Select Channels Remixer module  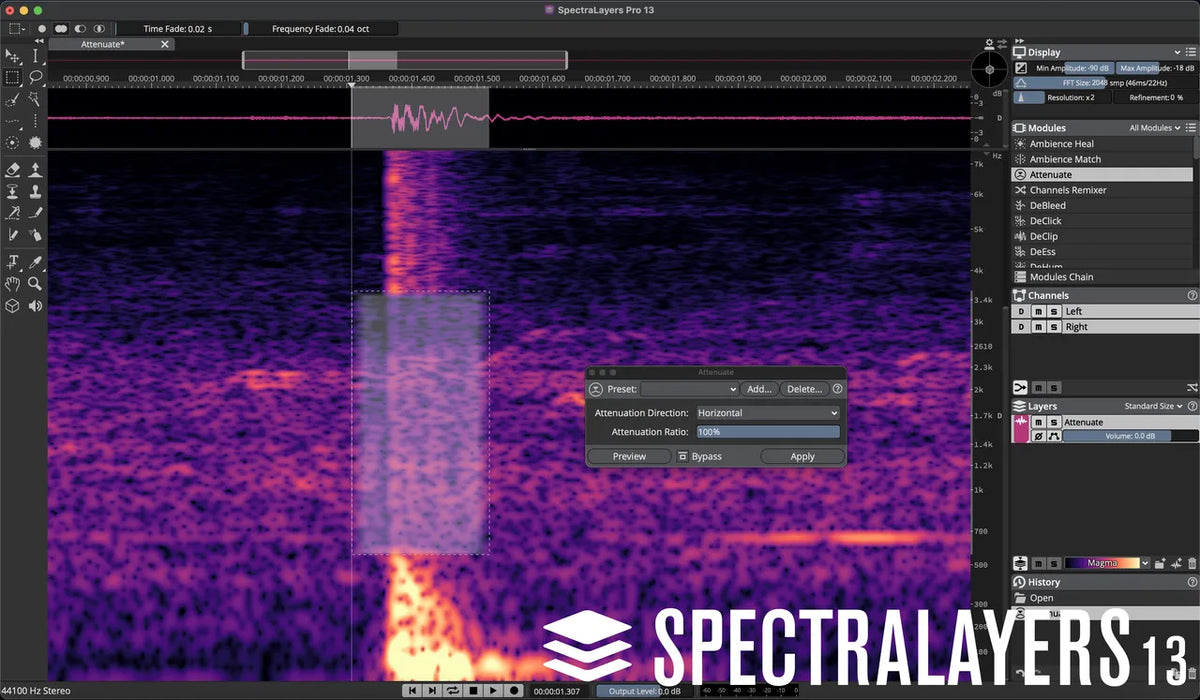(1102, 190)
